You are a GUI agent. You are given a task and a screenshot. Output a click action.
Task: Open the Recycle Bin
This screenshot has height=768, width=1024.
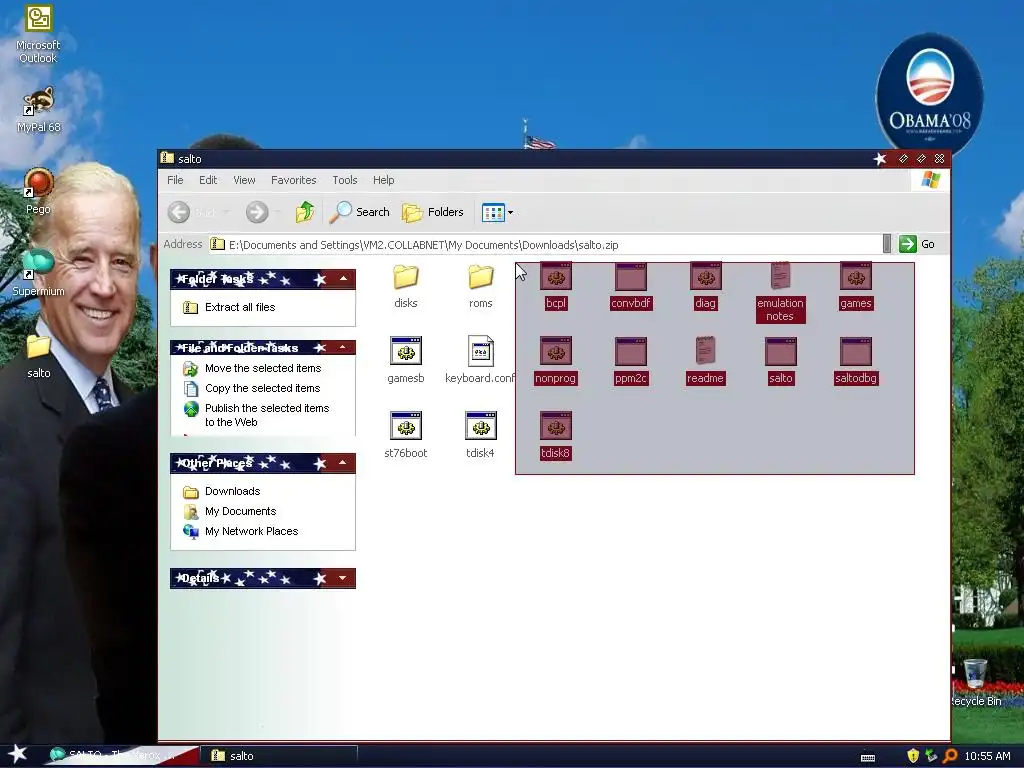point(976,683)
